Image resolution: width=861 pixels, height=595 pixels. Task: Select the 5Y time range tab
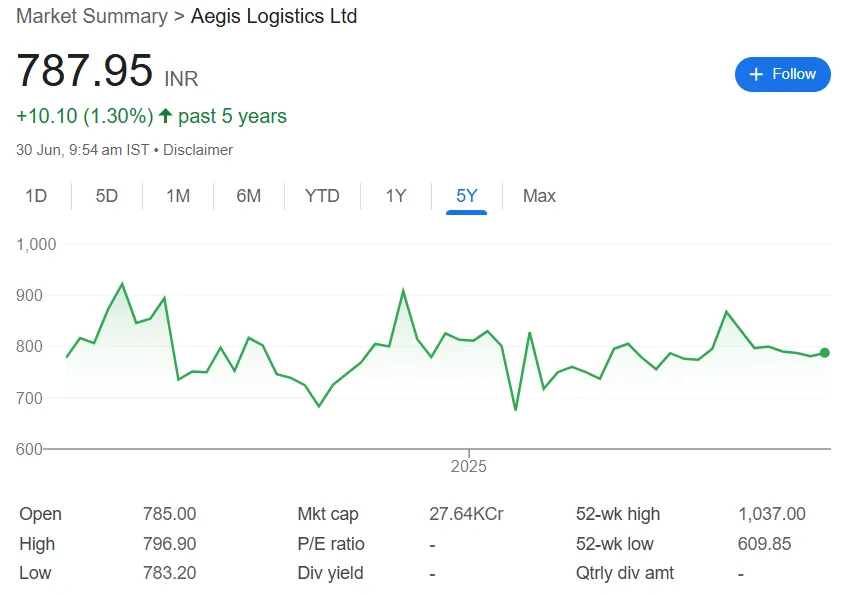(467, 195)
